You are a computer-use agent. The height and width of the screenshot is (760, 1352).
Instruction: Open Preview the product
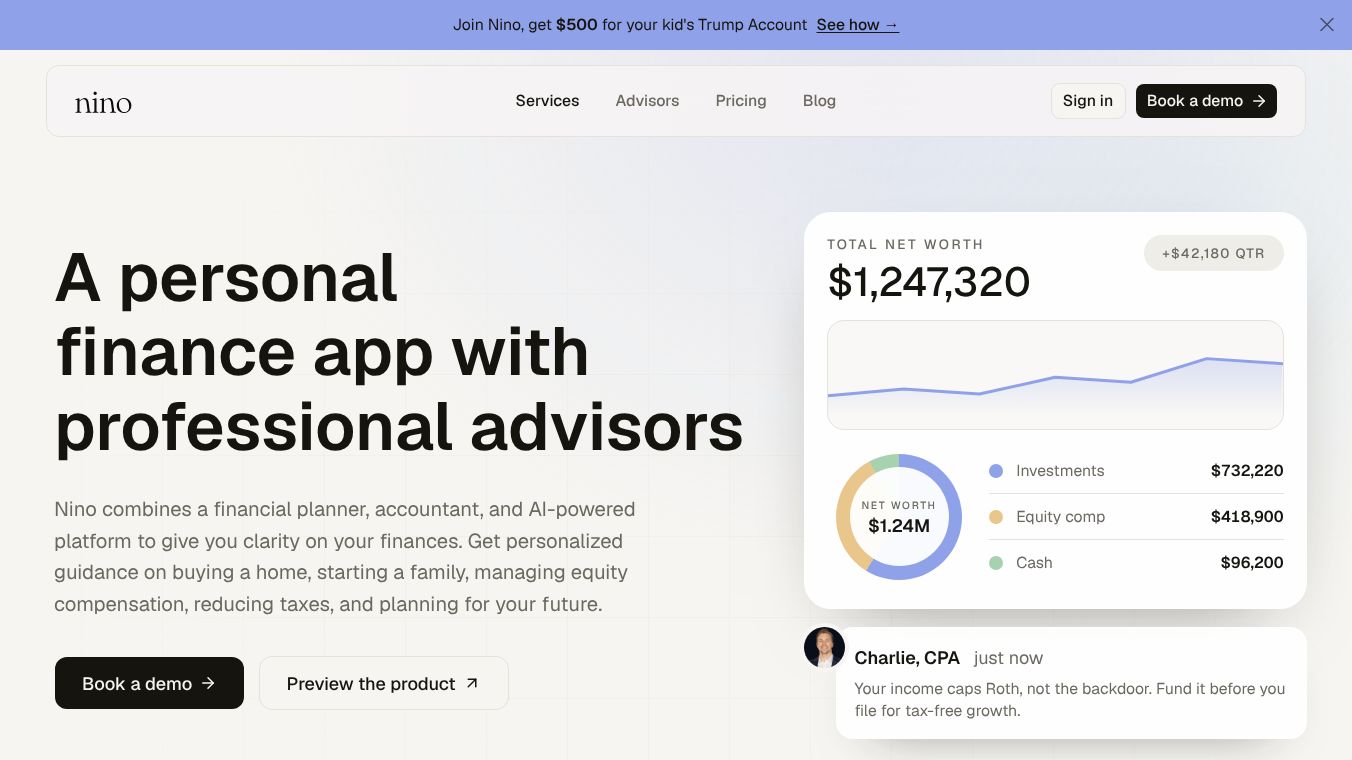tap(384, 683)
